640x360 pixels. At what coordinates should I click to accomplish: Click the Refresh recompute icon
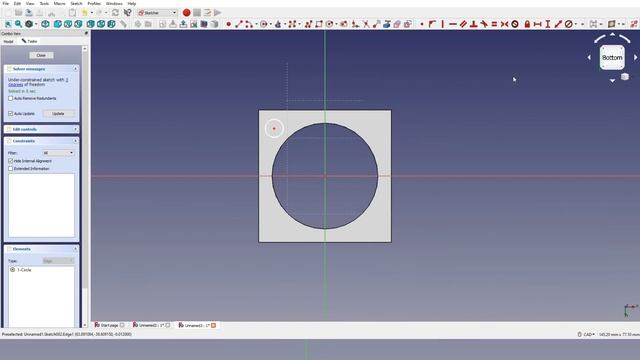[116, 13]
